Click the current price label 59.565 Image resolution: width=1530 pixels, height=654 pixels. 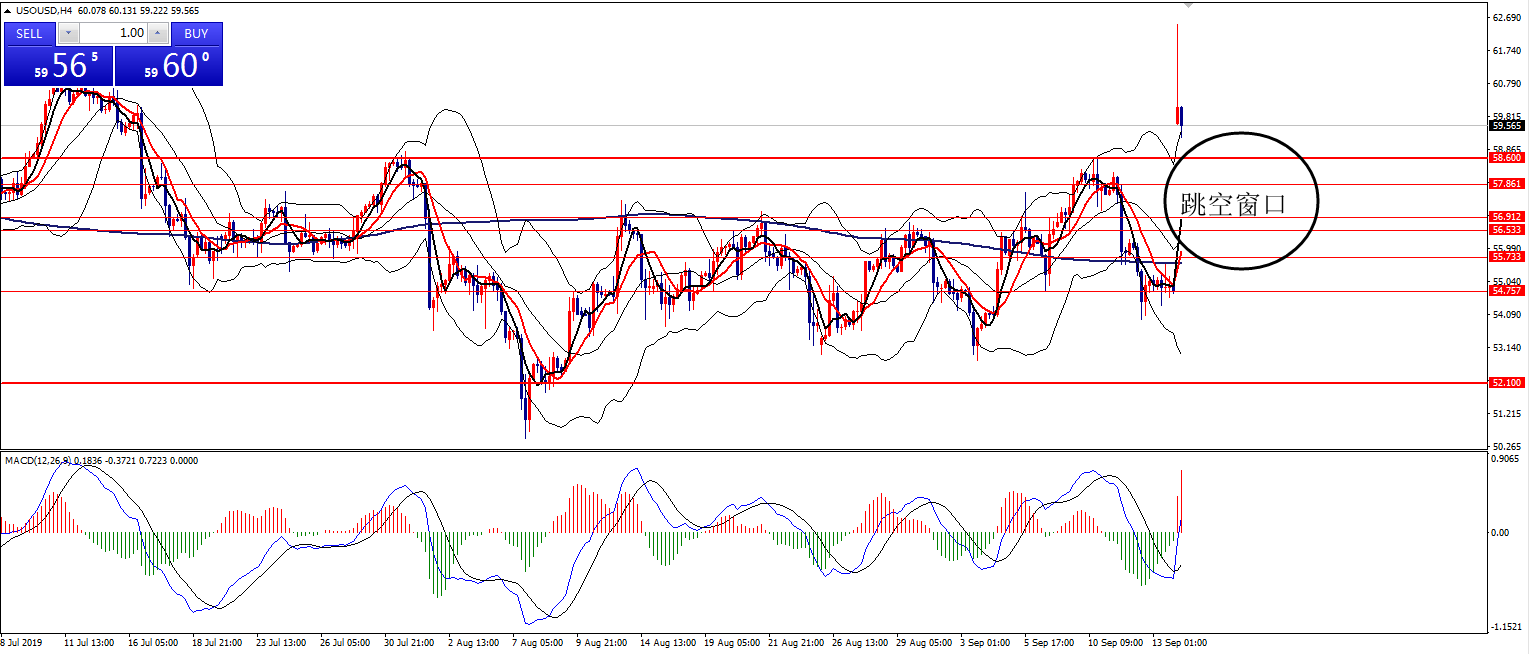point(1507,126)
